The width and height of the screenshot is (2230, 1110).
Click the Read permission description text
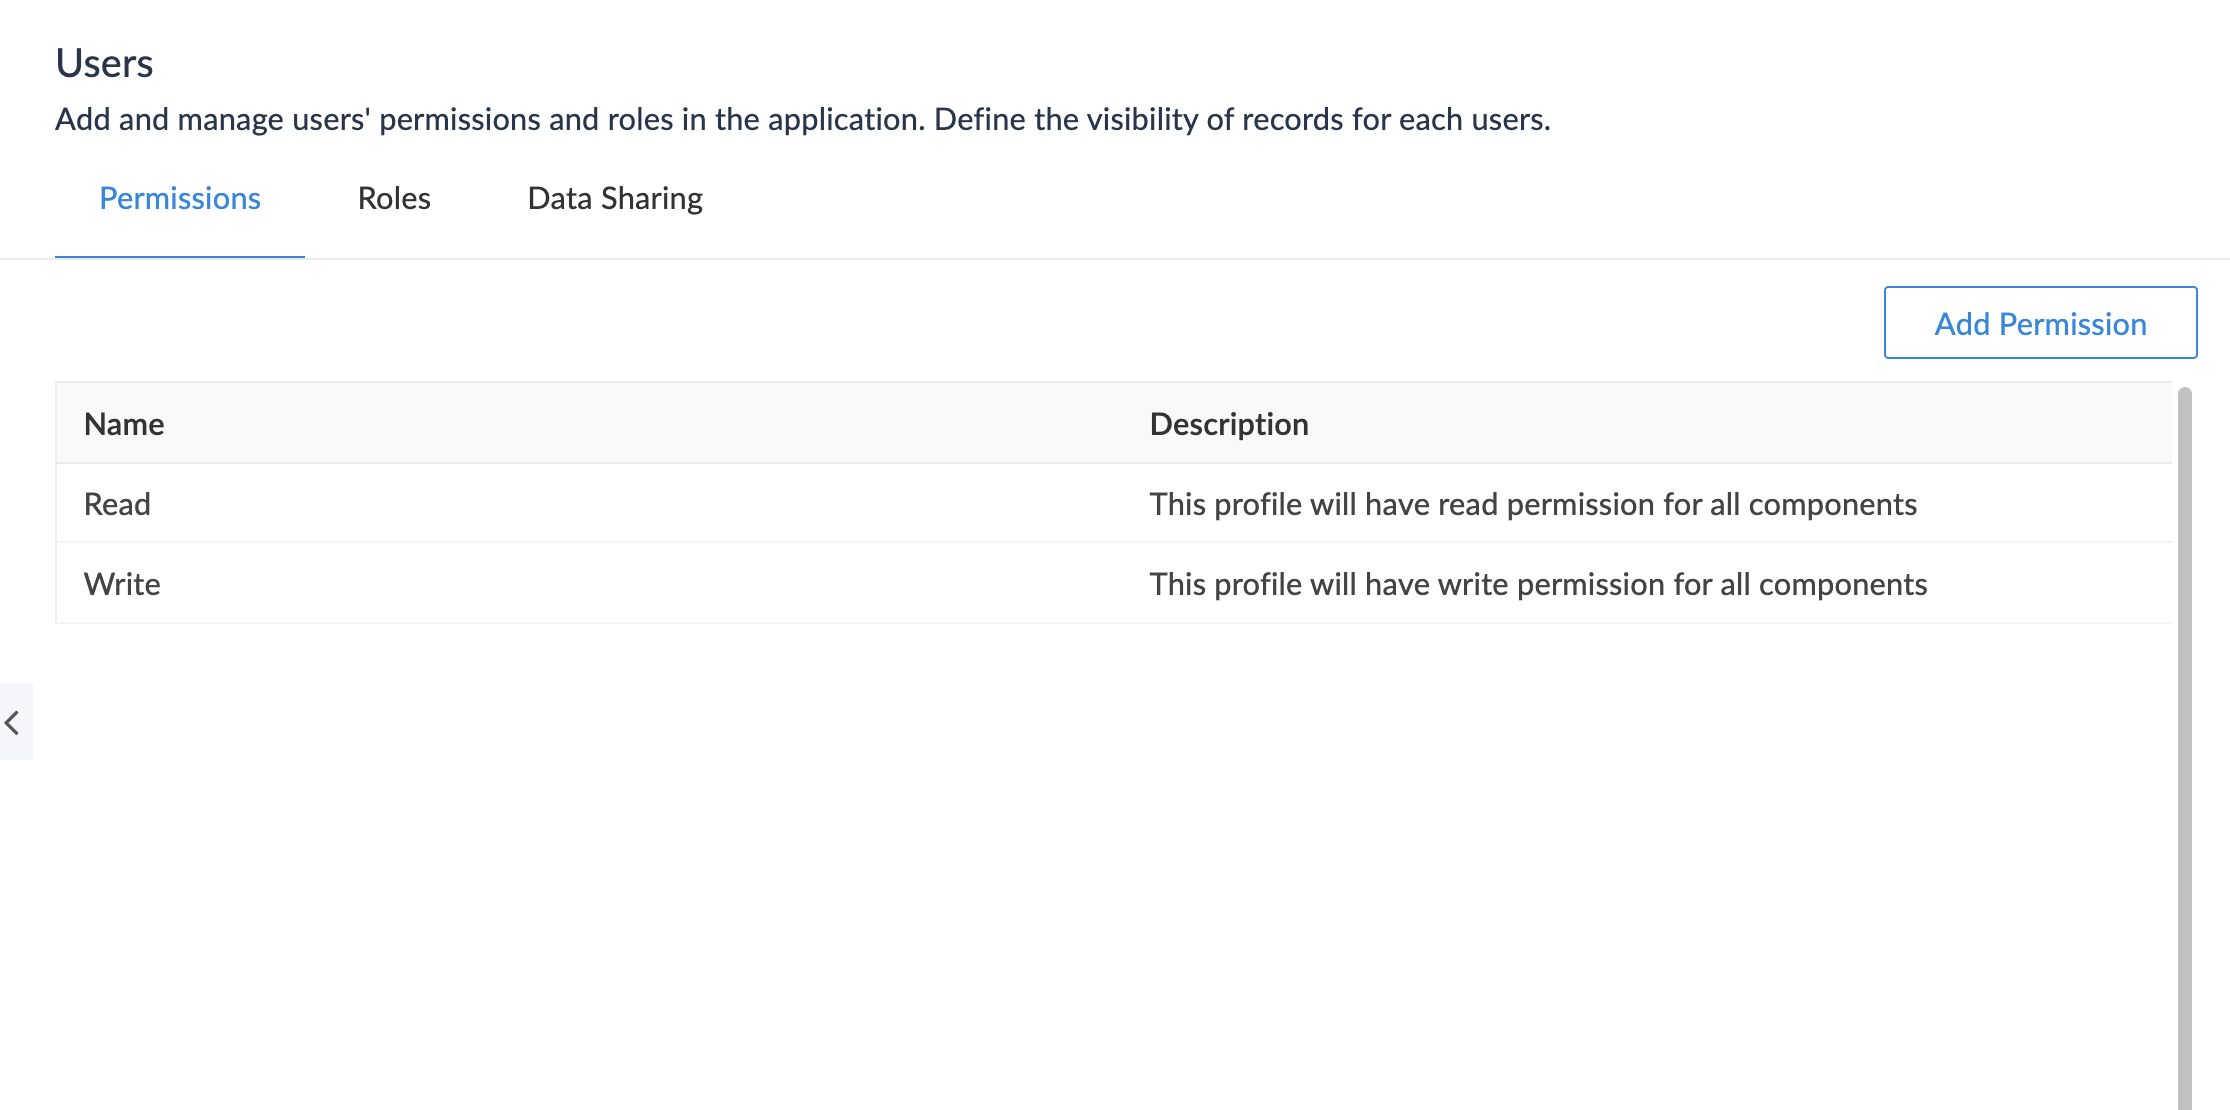pos(1532,504)
